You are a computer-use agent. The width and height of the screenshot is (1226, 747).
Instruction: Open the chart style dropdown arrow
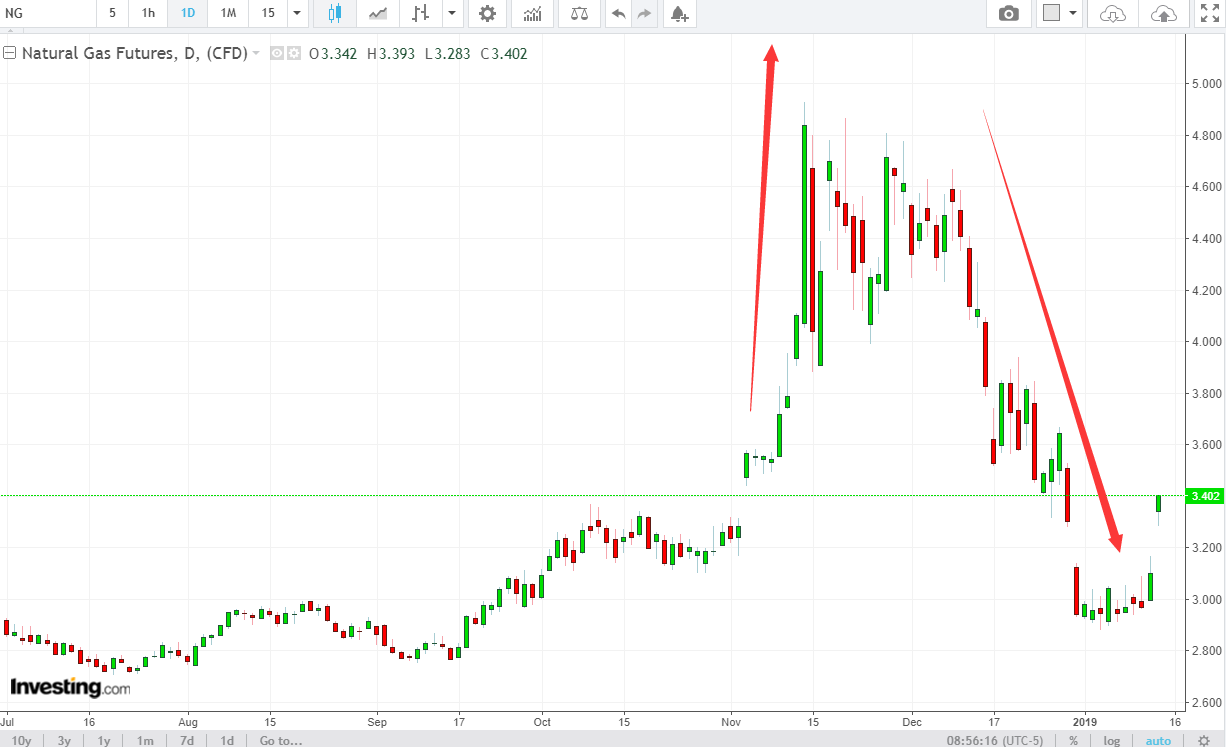(x=452, y=14)
